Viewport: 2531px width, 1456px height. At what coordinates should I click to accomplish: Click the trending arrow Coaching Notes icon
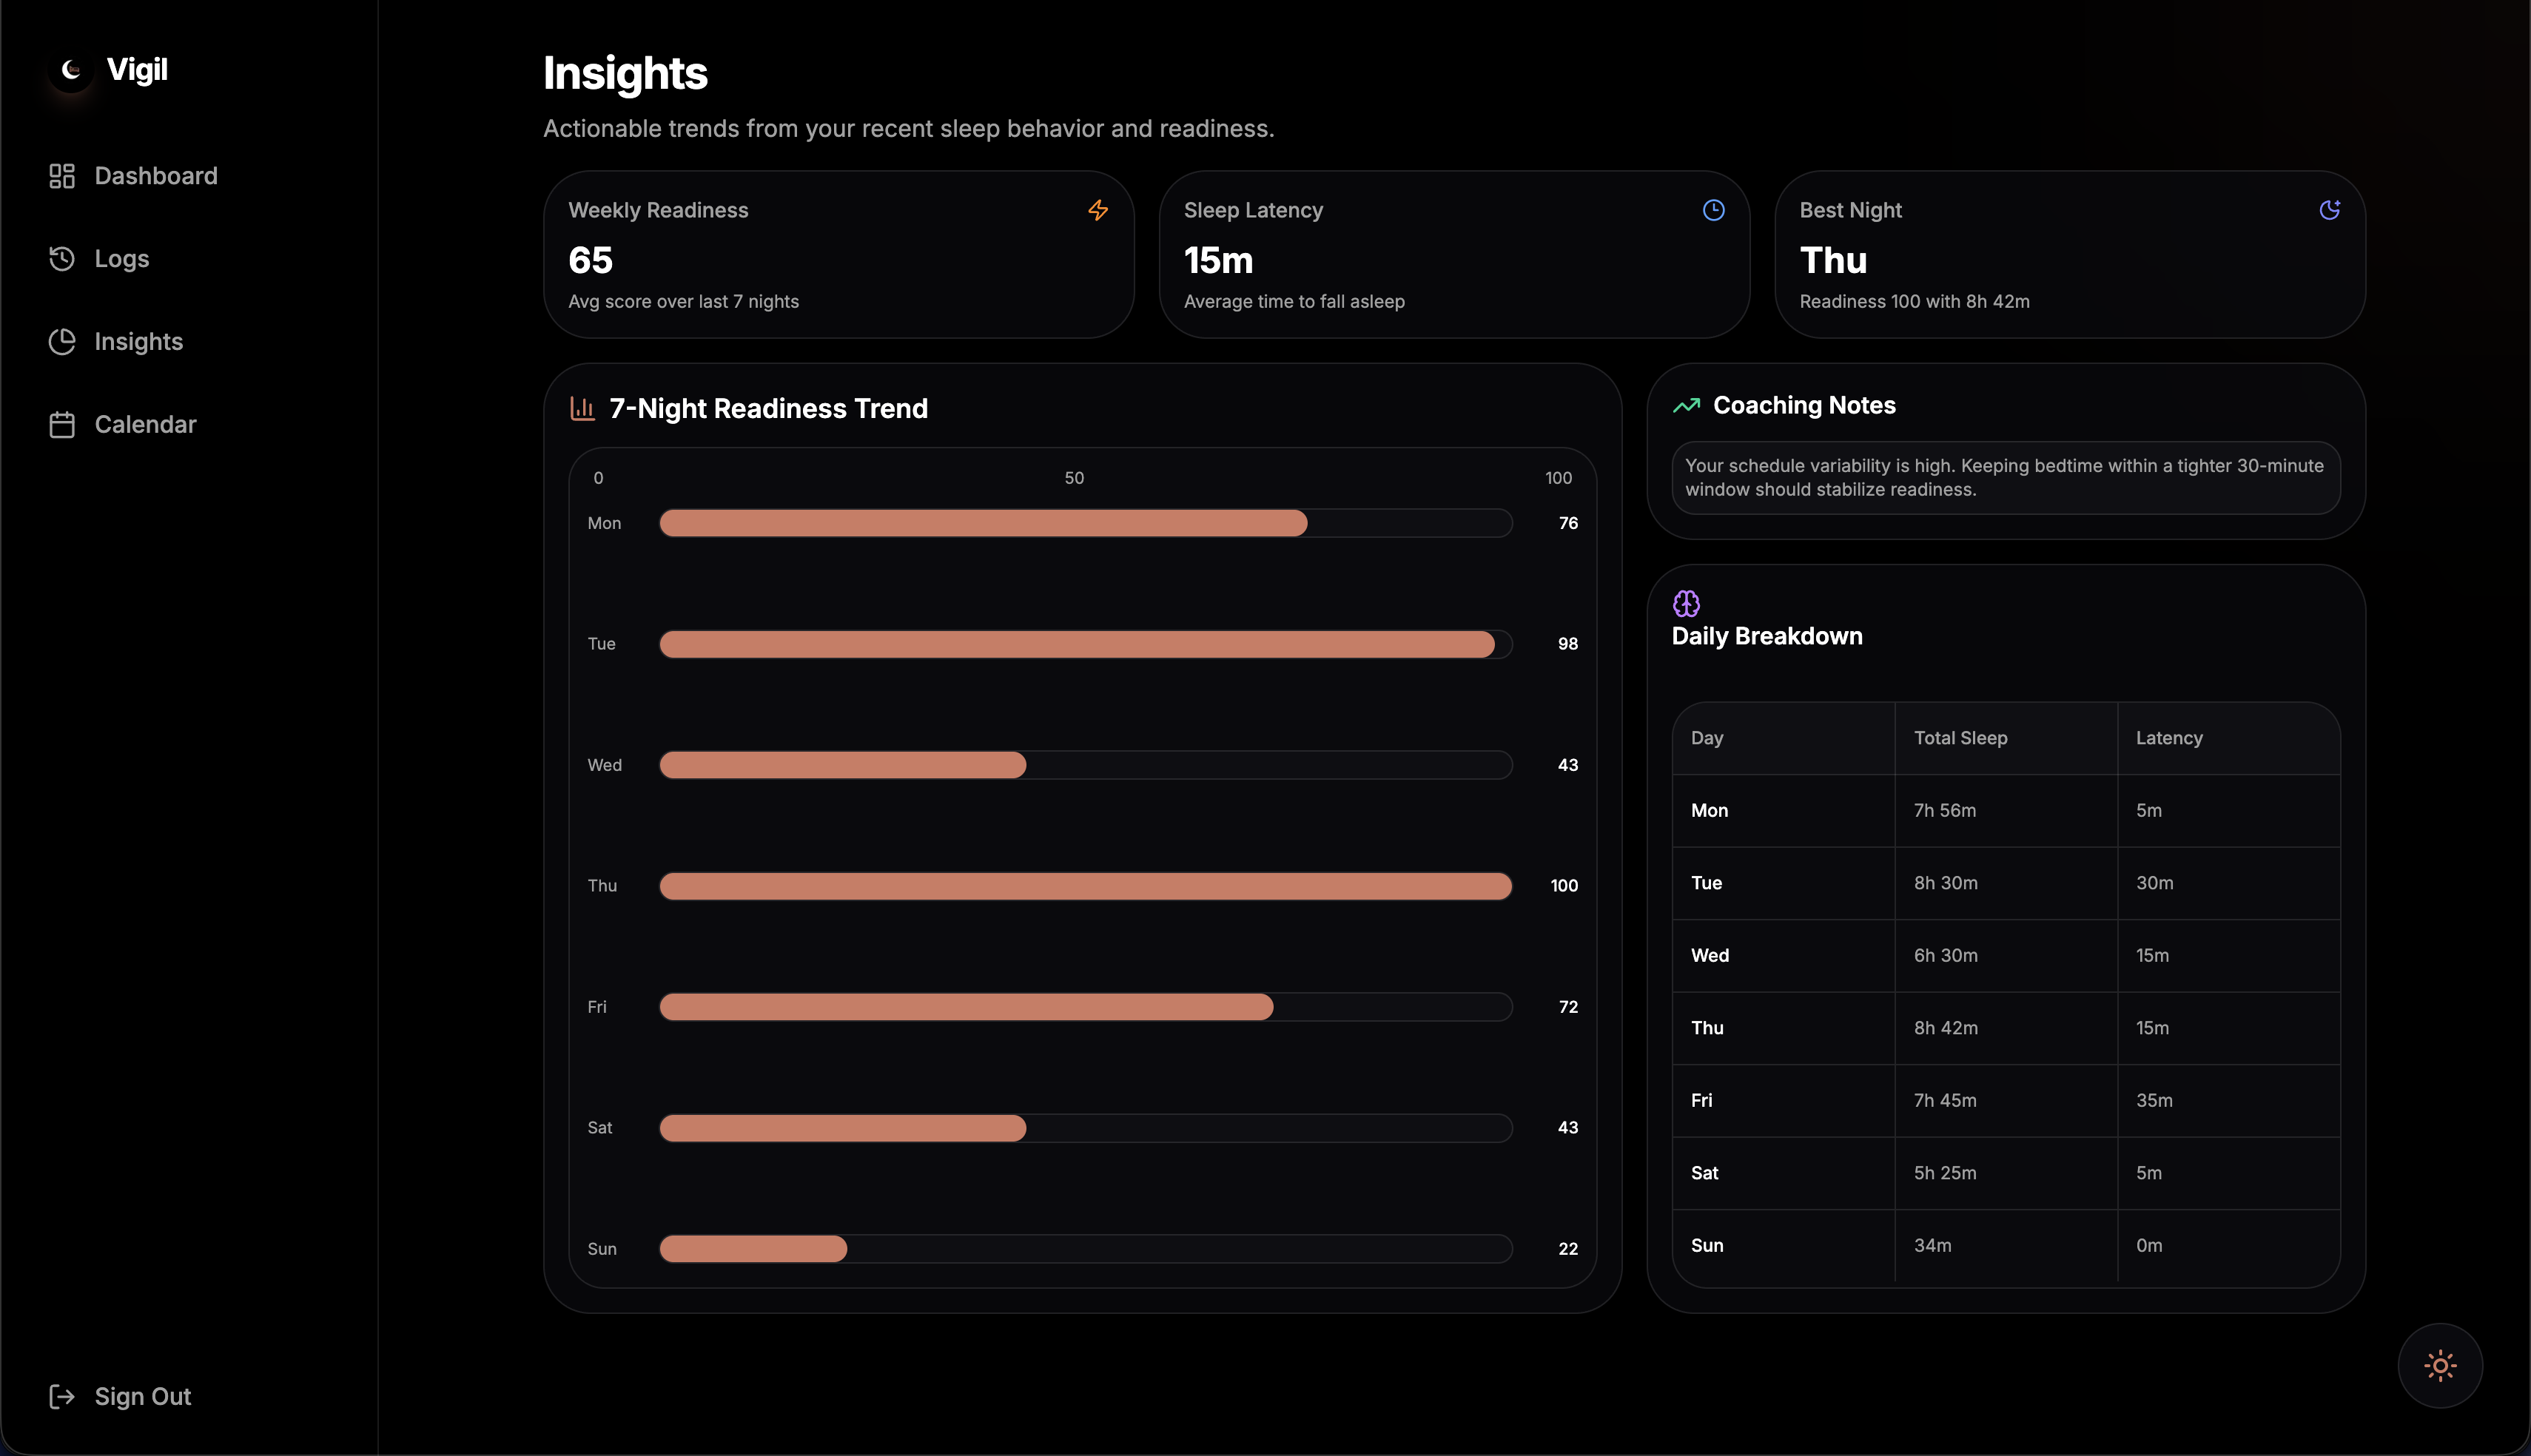click(x=1686, y=405)
